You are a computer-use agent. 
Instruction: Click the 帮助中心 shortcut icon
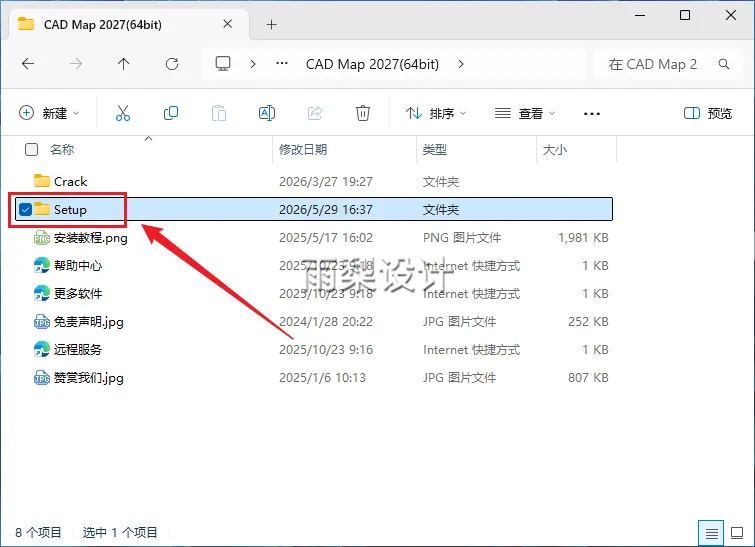(x=42, y=265)
